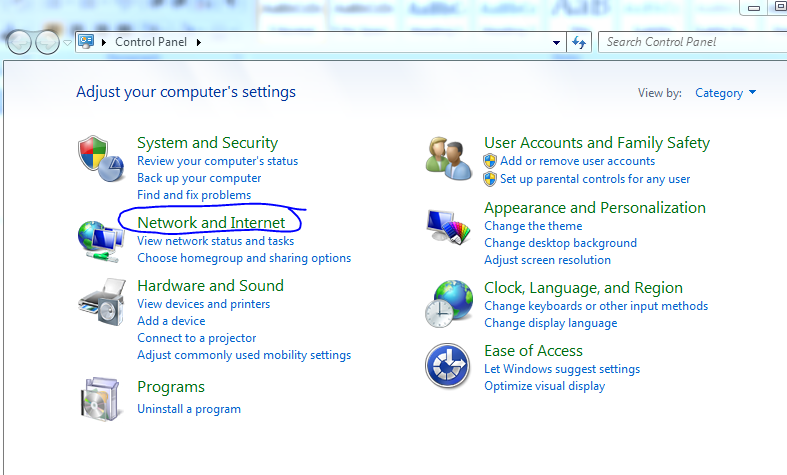Open the Network and Internet globe icon

click(x=101, y=242)
